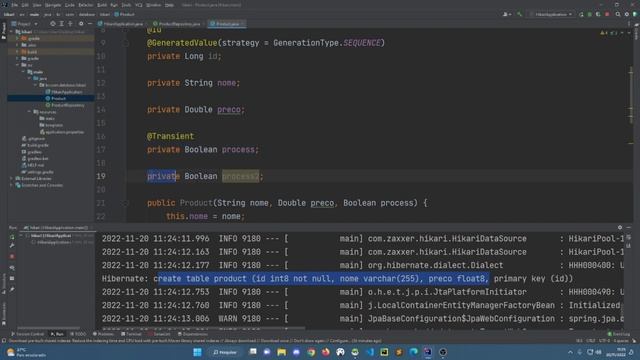Click the Build project hammer icon
The width and height of the screenshot is (640, 360).
pyautogui.click(x=519, y=14)
